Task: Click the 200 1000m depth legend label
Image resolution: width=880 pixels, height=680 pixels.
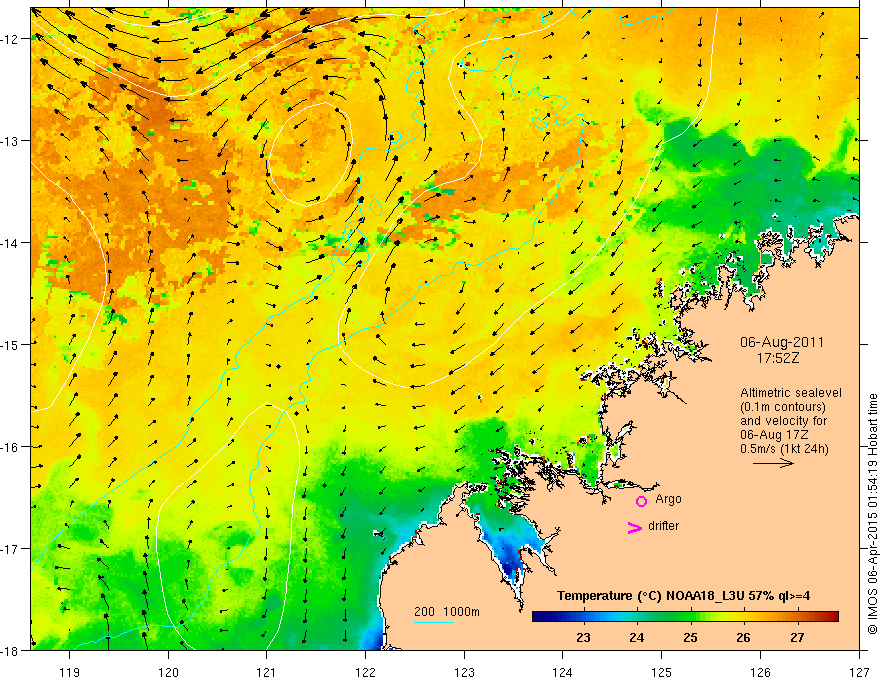Action: 447,612
